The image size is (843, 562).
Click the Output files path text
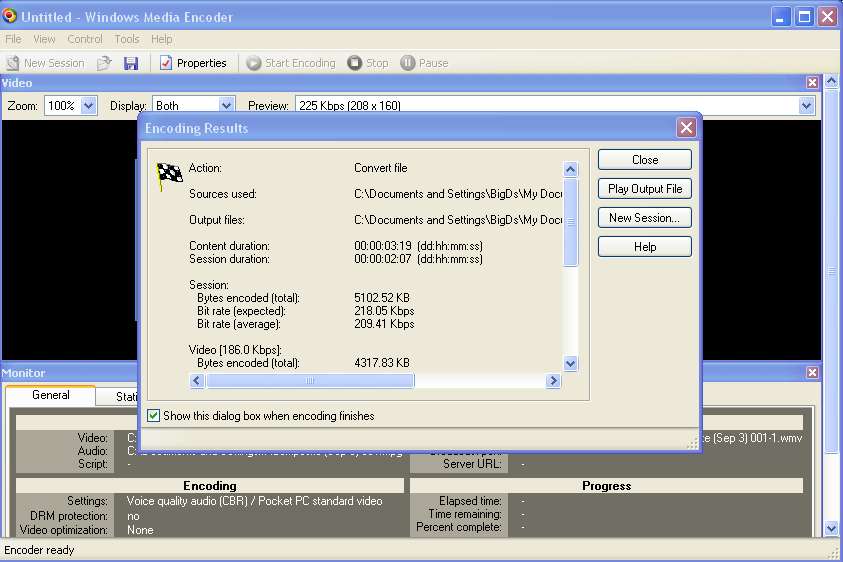pyautogui.click(x=458, y=220)
